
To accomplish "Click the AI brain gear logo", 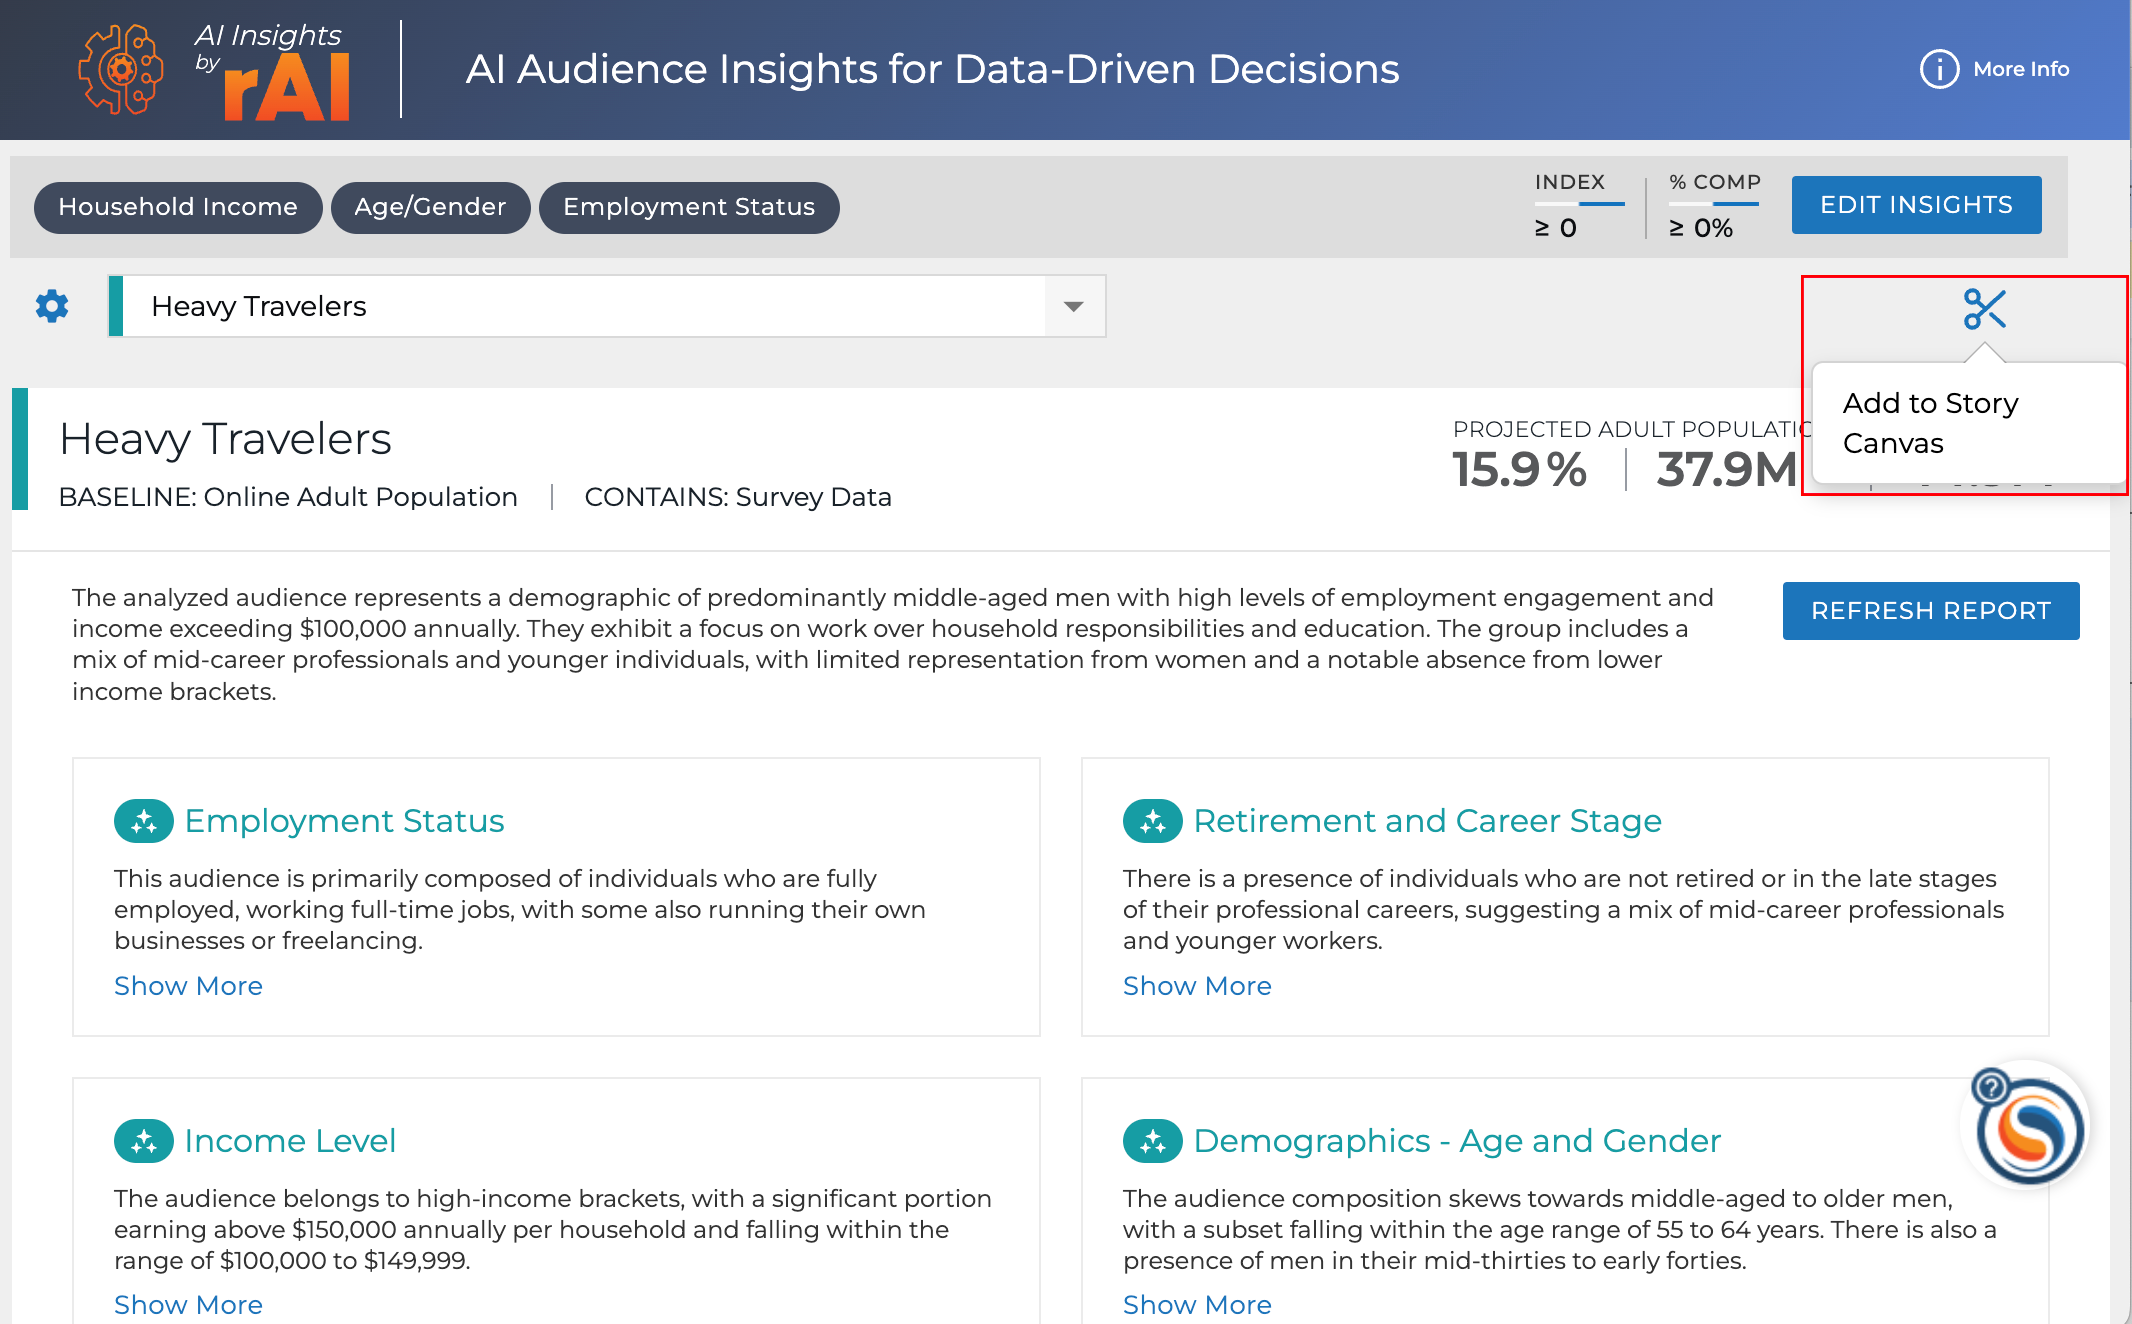I will point(121,70).
